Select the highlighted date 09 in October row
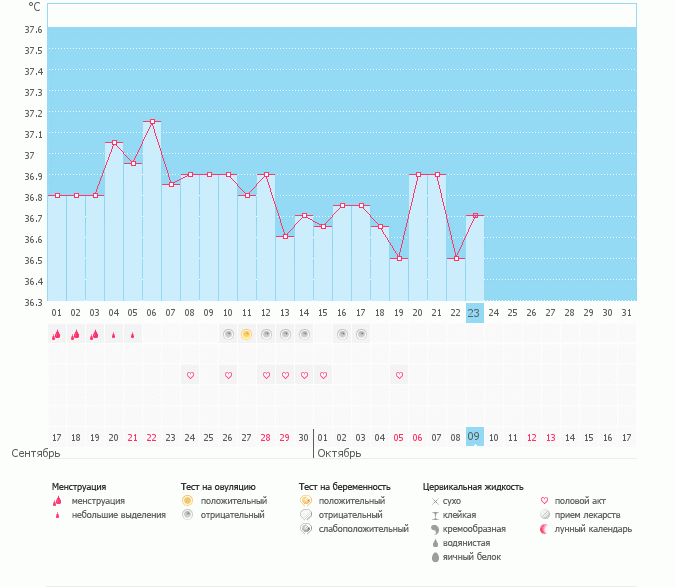This screenshot has height=587, width=675. tap(475, 437)
